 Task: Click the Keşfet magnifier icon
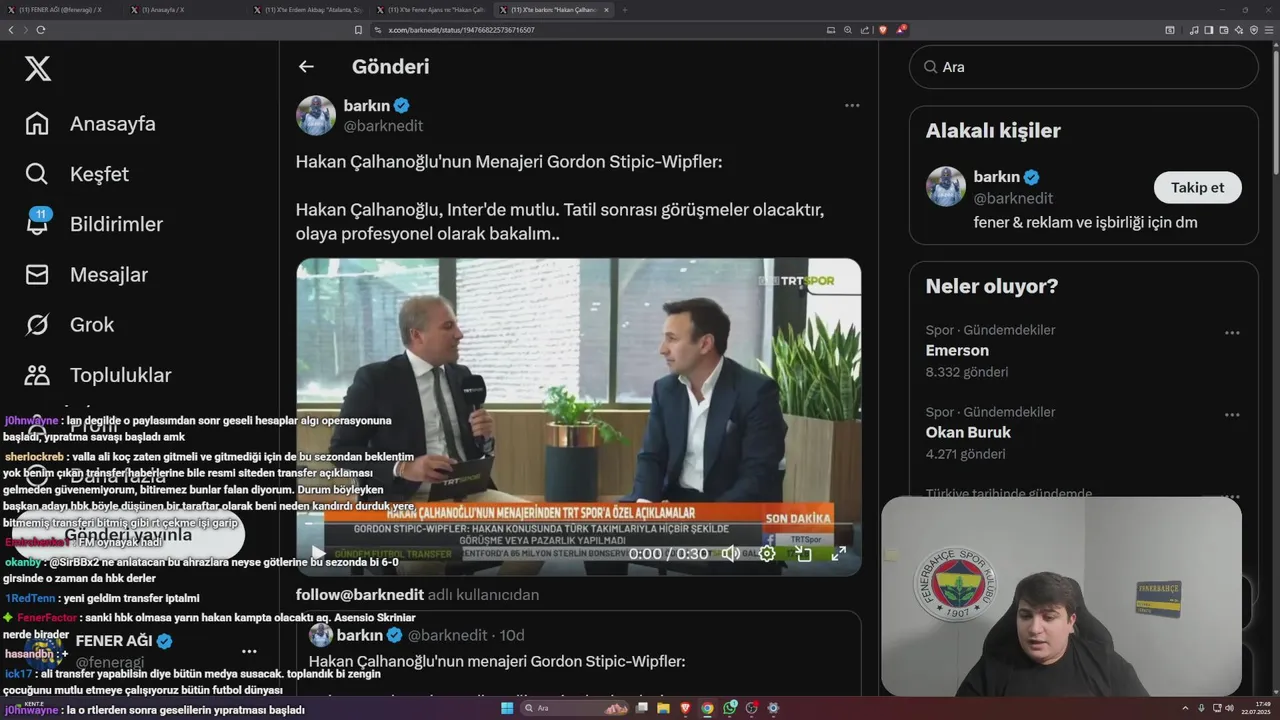(37, 174)
